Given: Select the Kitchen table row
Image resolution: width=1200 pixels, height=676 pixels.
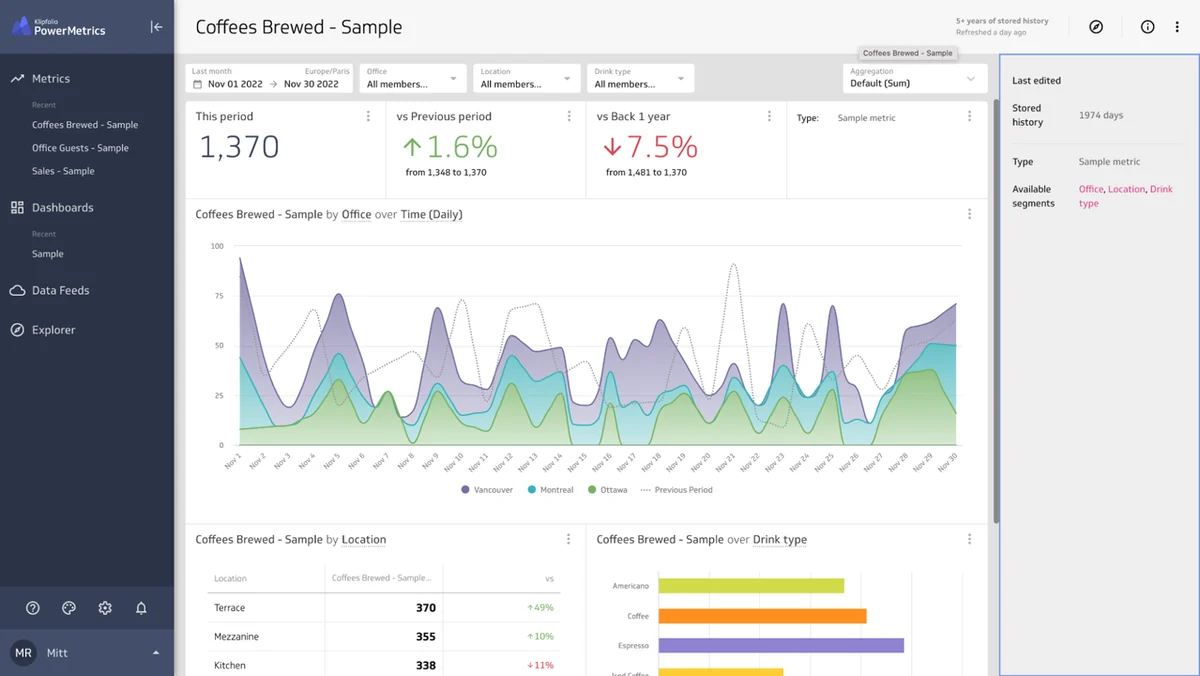Looking at the screenshot, I should 384,665.
